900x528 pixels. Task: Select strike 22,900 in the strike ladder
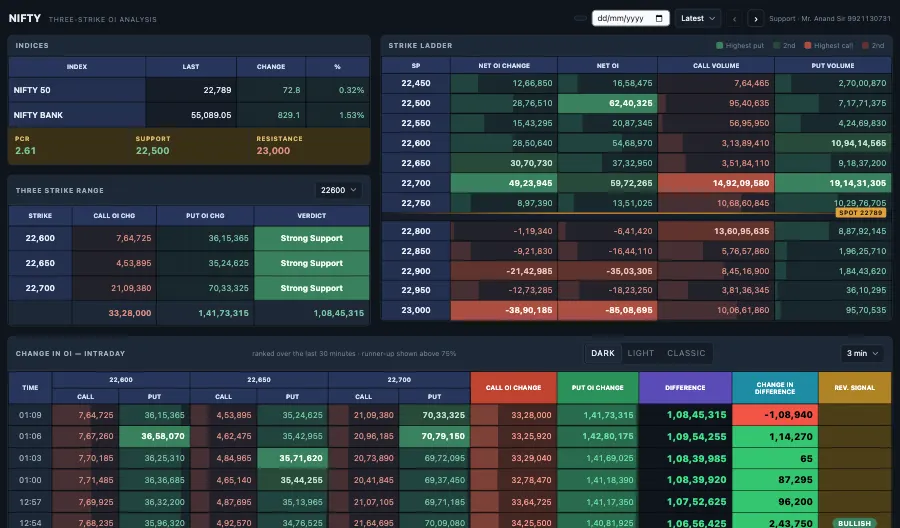point(416,271)
